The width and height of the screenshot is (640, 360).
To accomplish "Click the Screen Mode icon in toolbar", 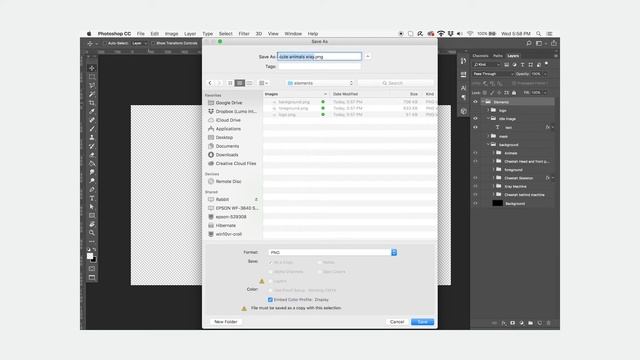I will pos(92,278).
